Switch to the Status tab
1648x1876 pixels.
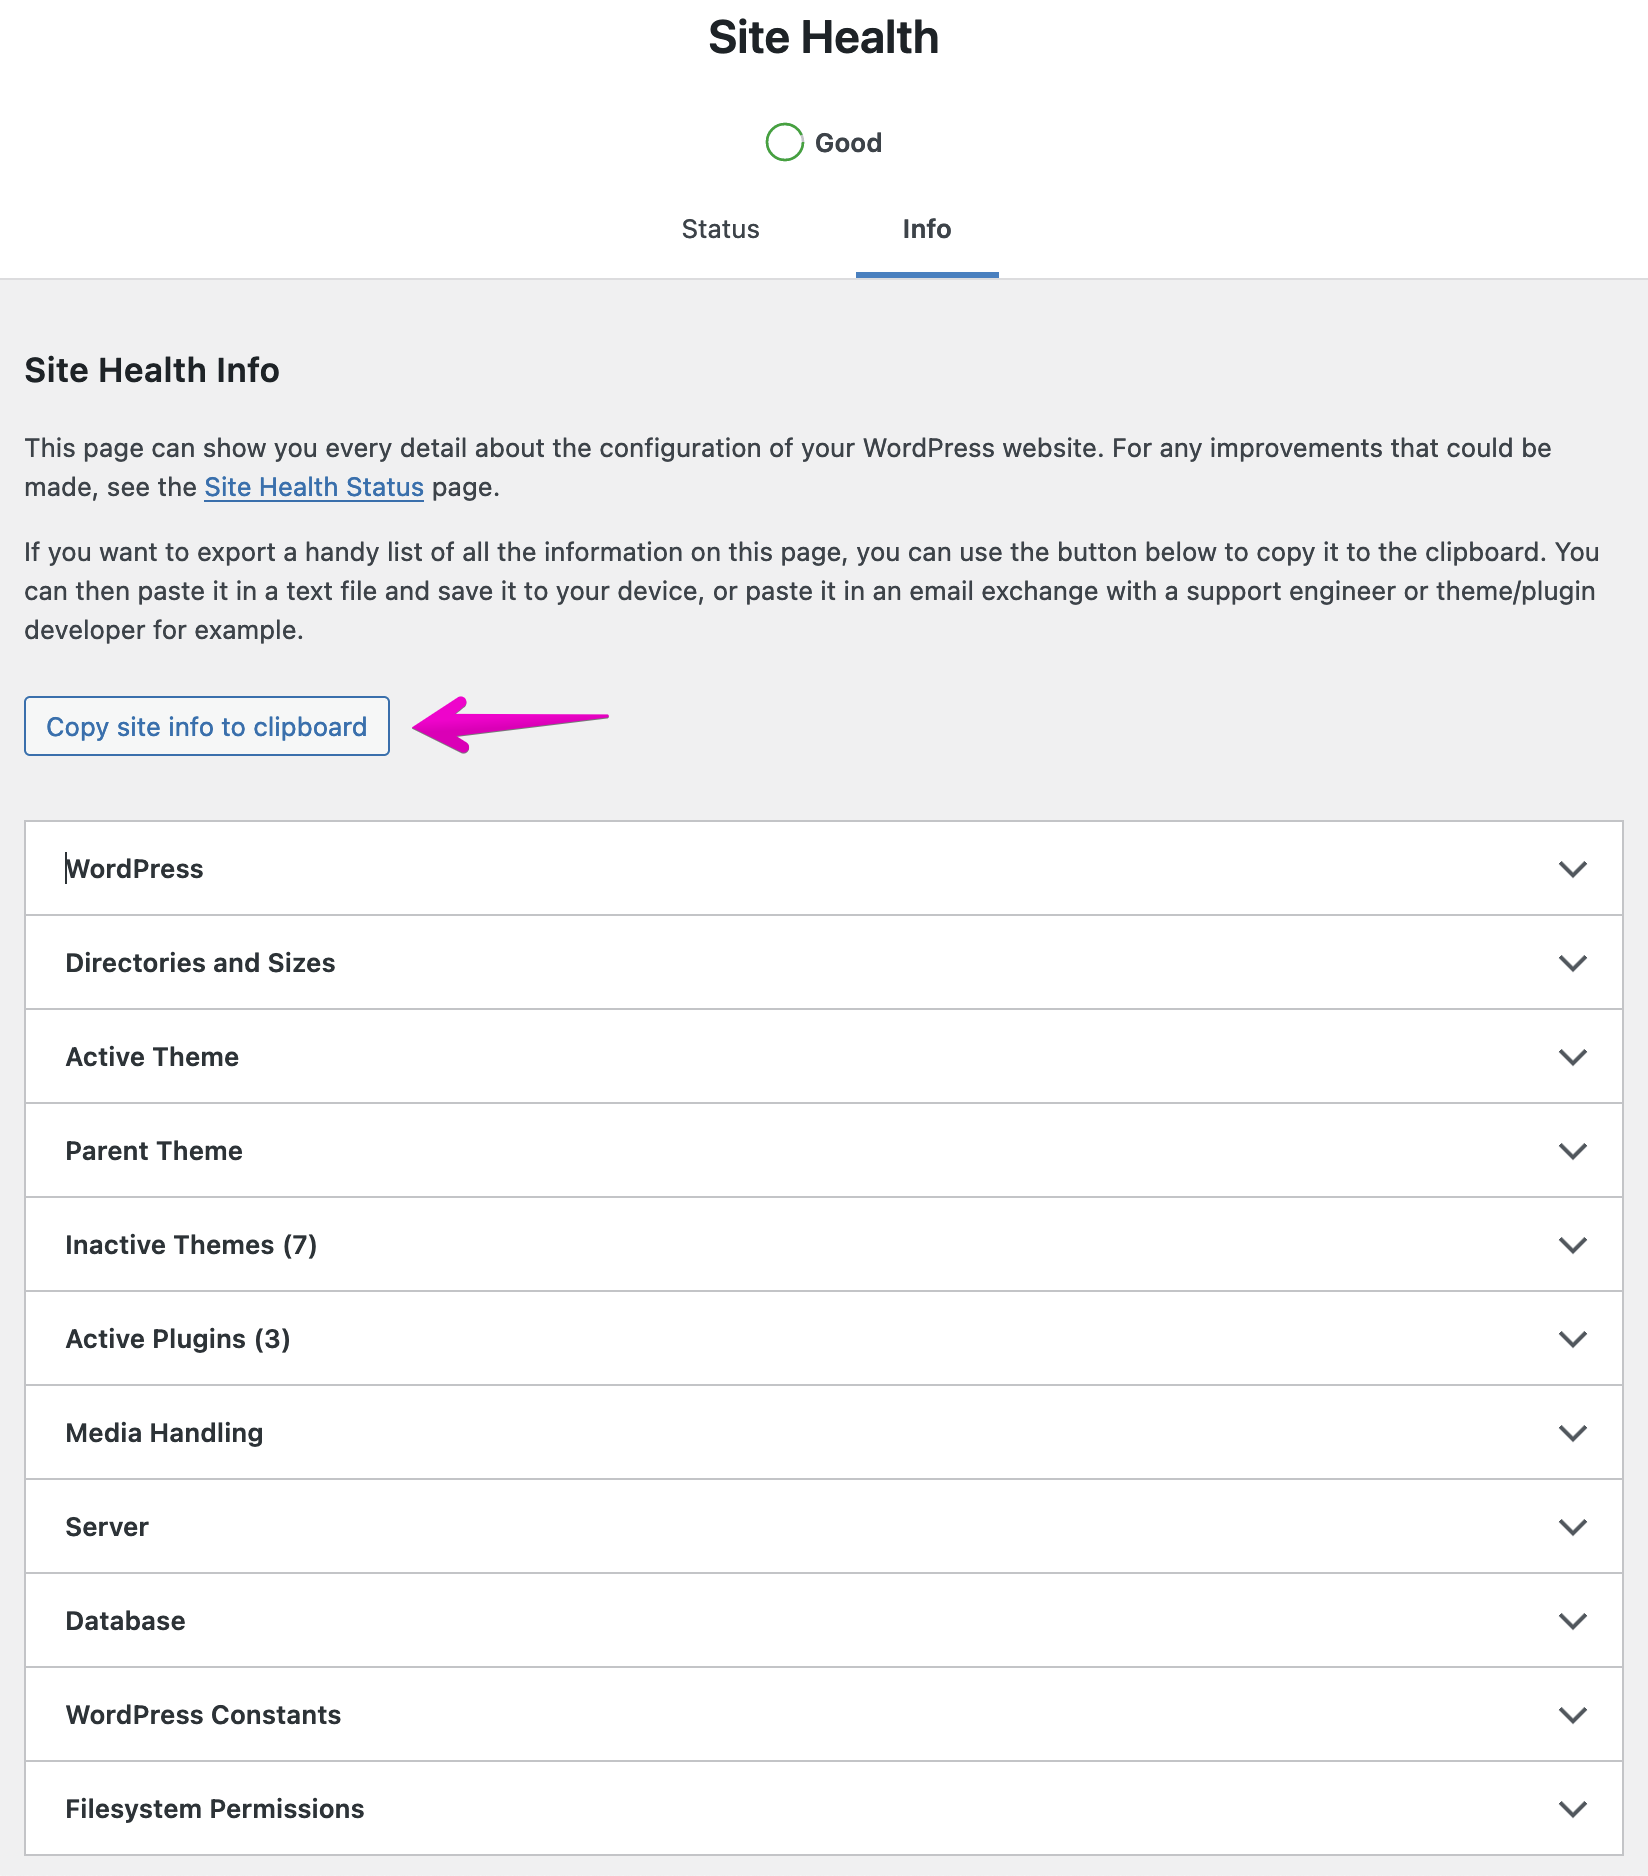point(719,229)
